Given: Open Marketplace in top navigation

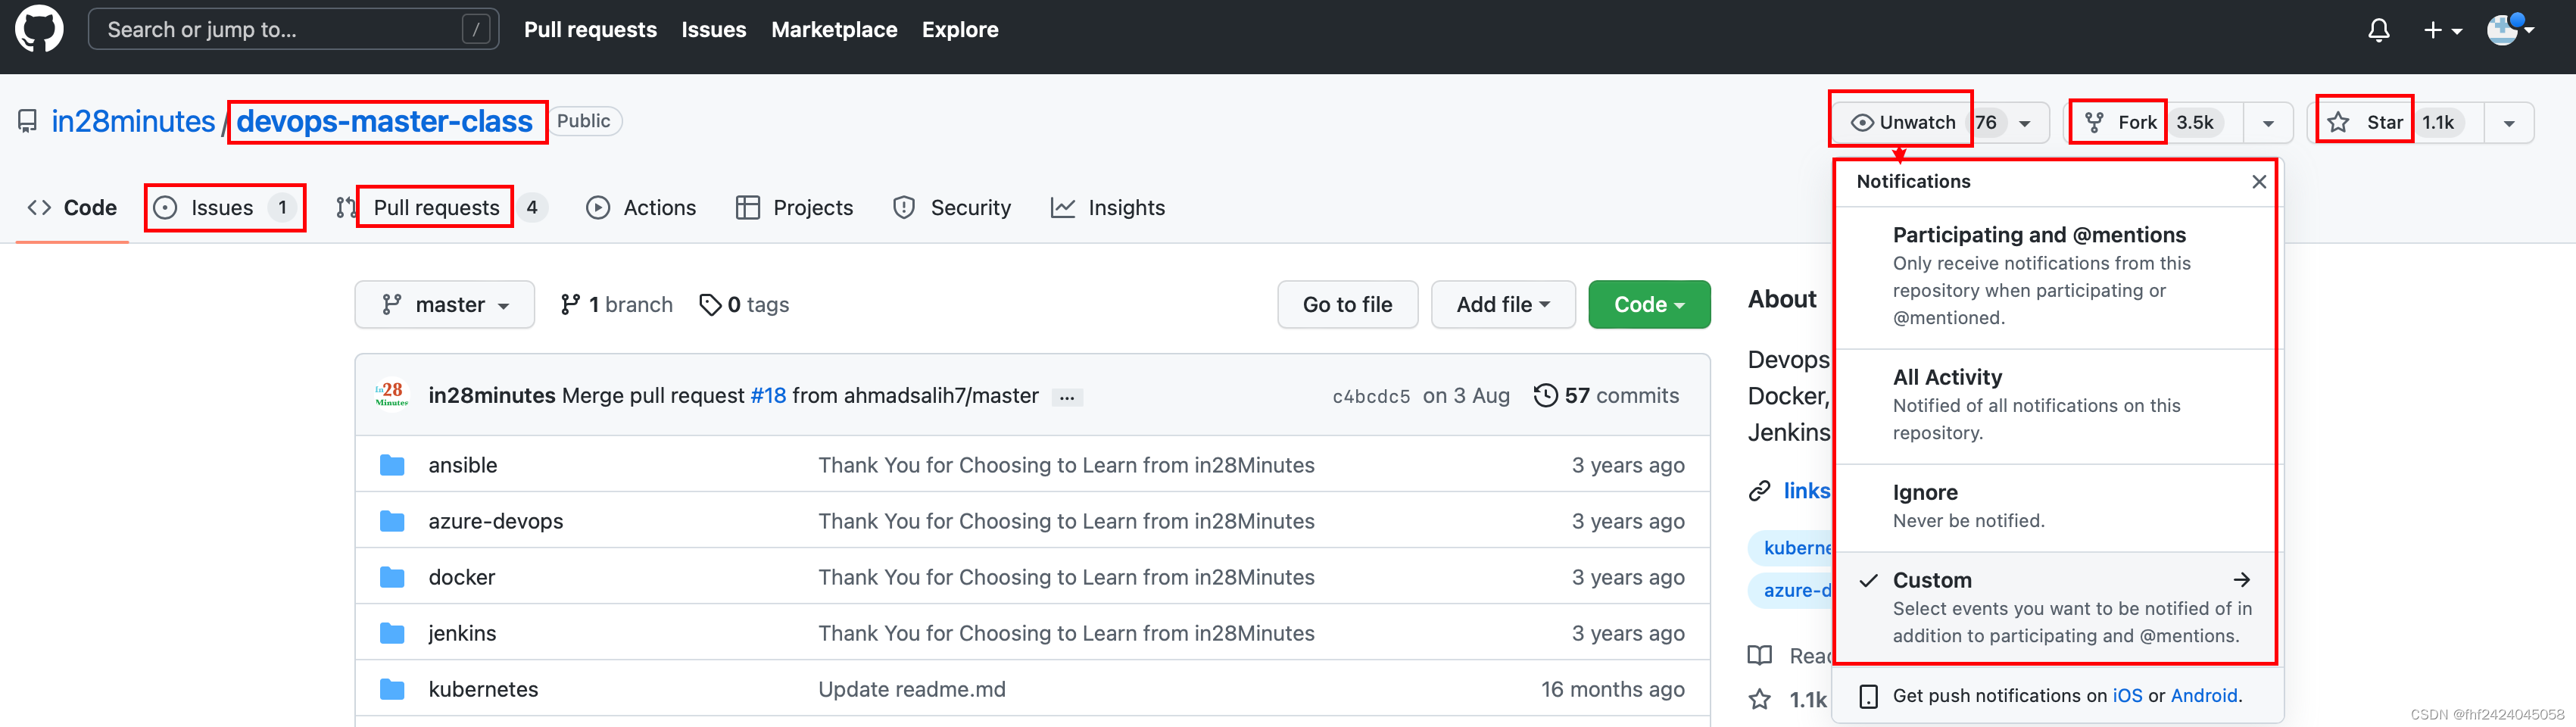Looking at the screenshot, I should pos(834,30).
